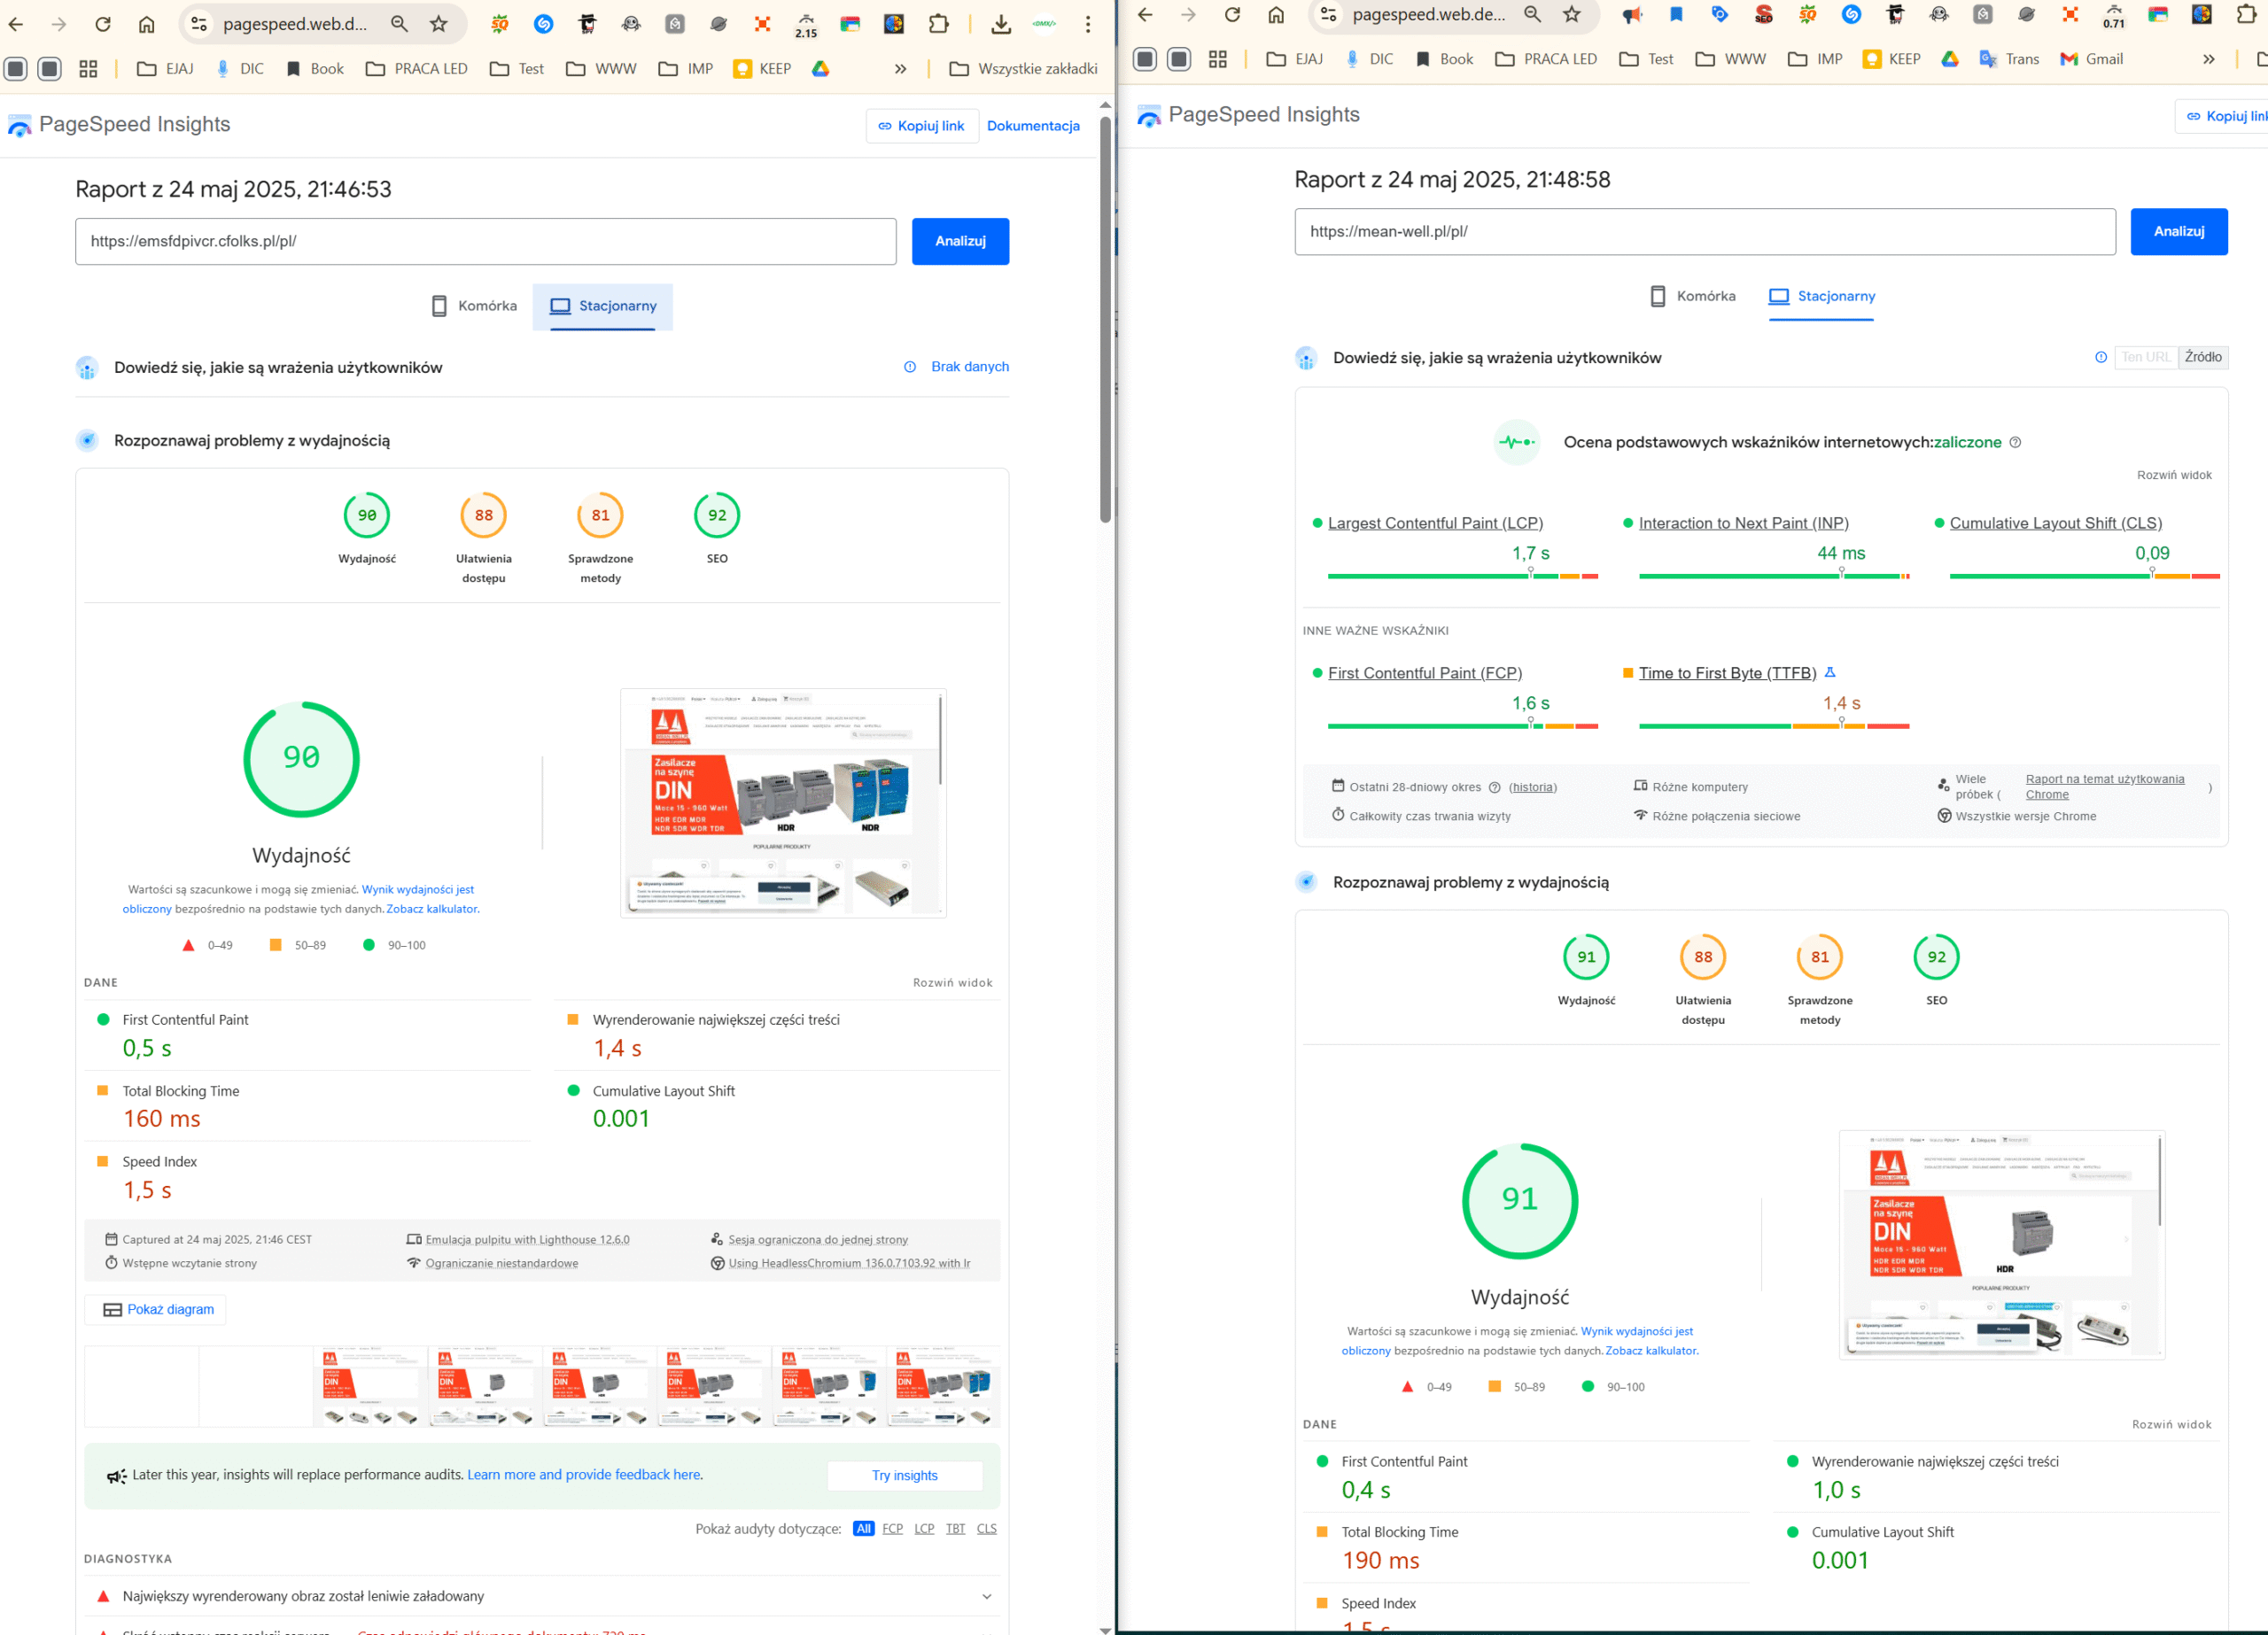Click the emsfdpivcr.cfolks.pl URL input field
2268x1635 pixels.
pyautogui.click(x=485, y=241)
